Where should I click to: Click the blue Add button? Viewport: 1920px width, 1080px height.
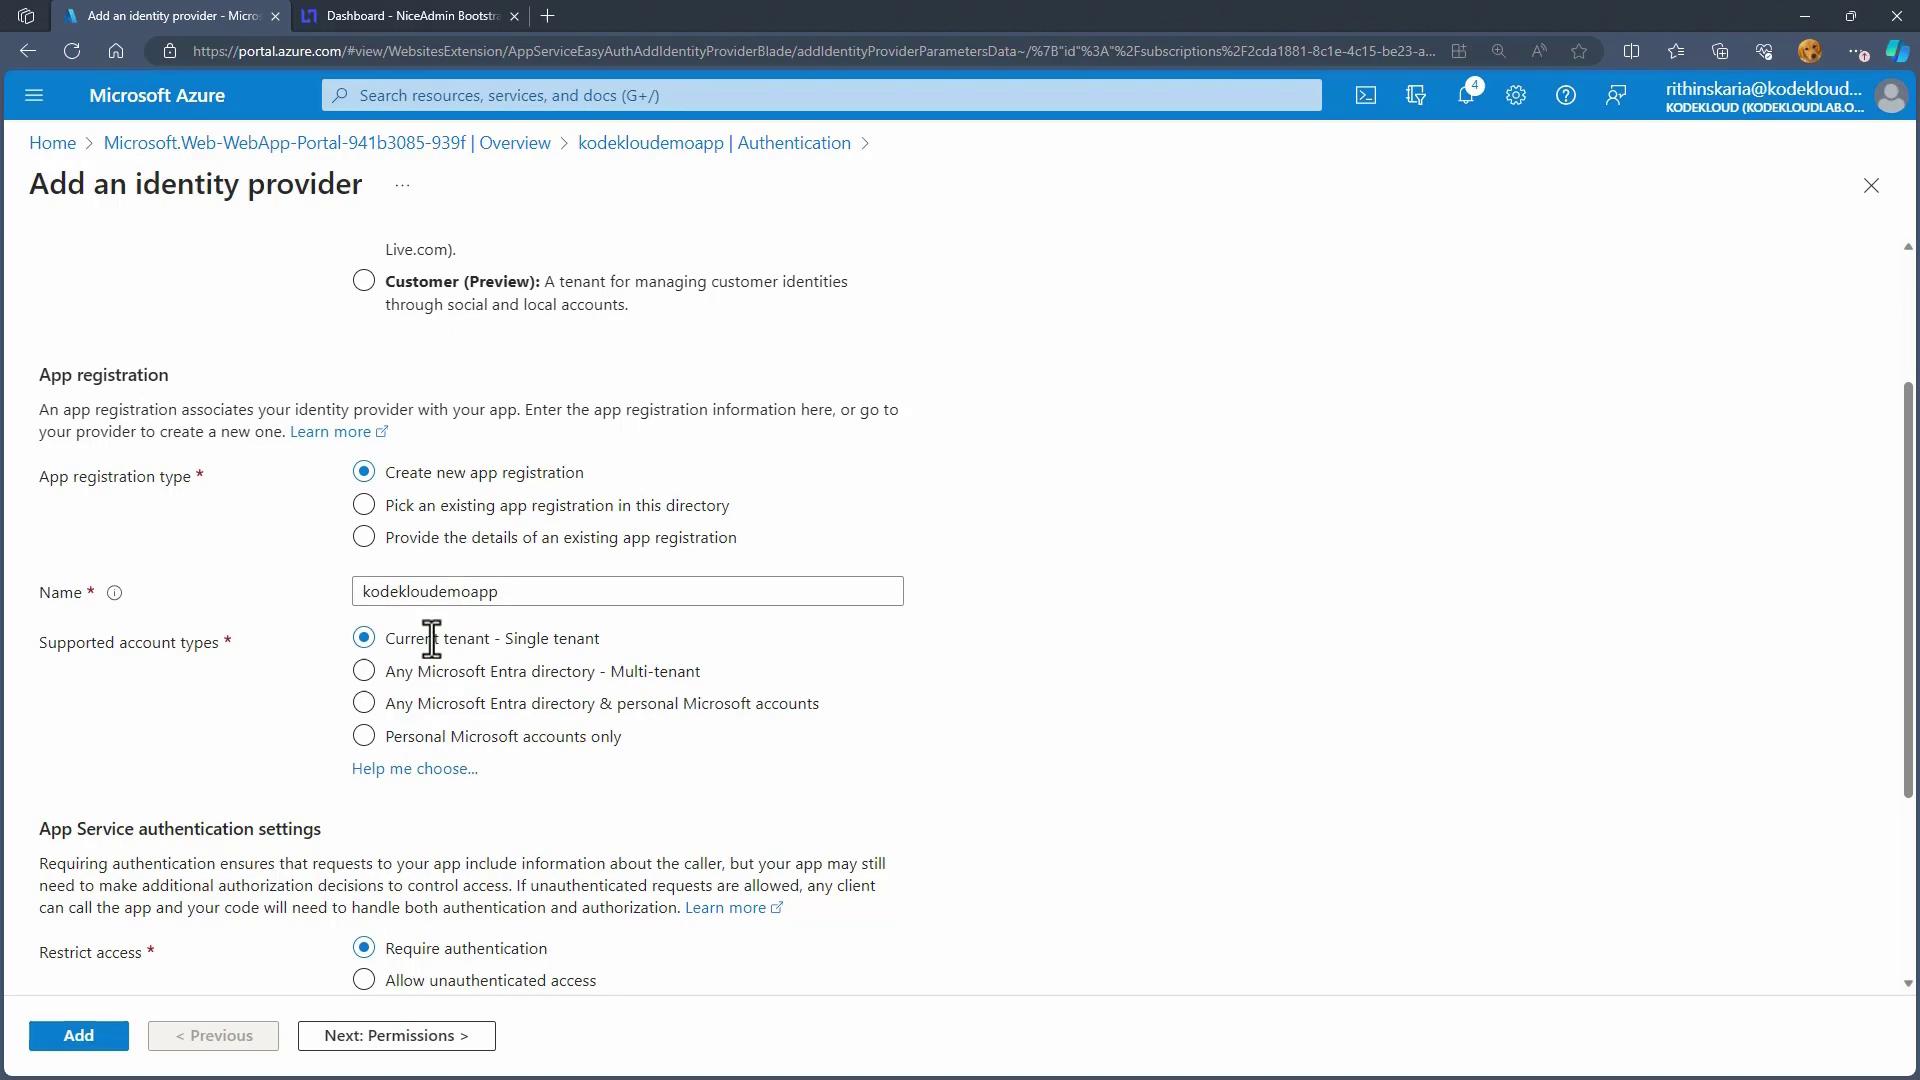[x=78, y=1036]
